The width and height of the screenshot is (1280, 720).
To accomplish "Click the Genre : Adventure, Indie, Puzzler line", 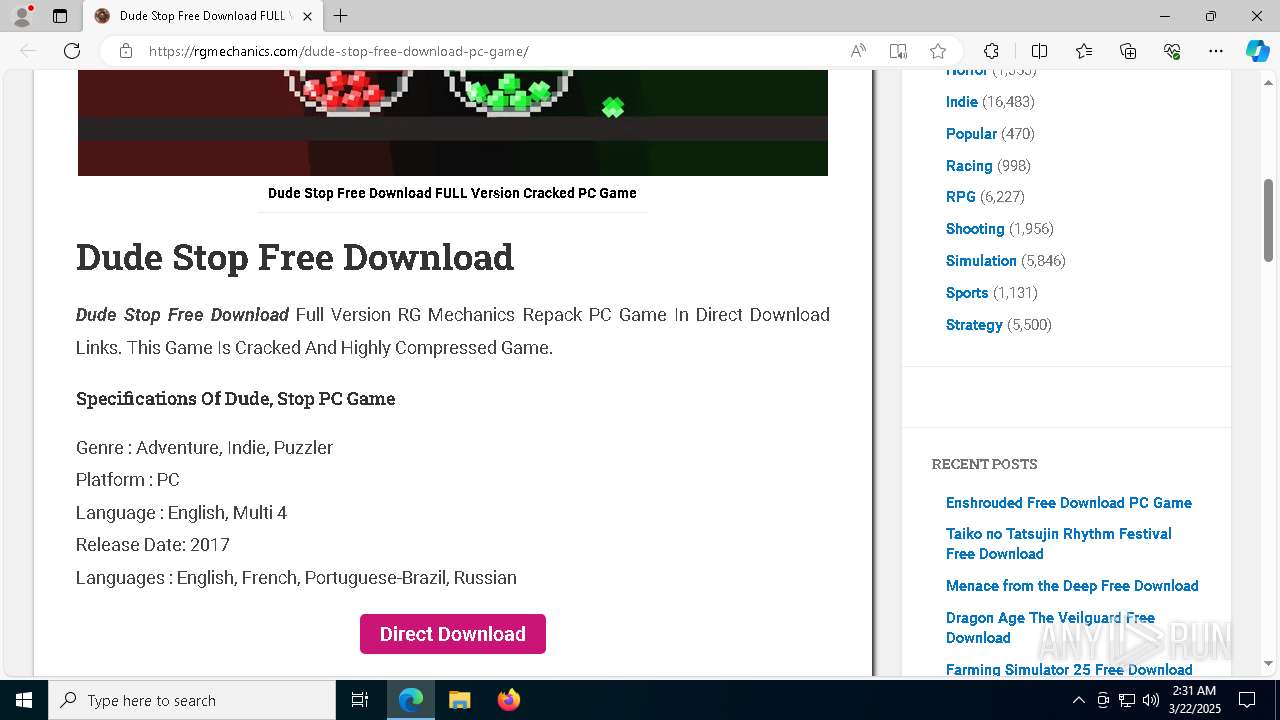I will coord(205,447).
